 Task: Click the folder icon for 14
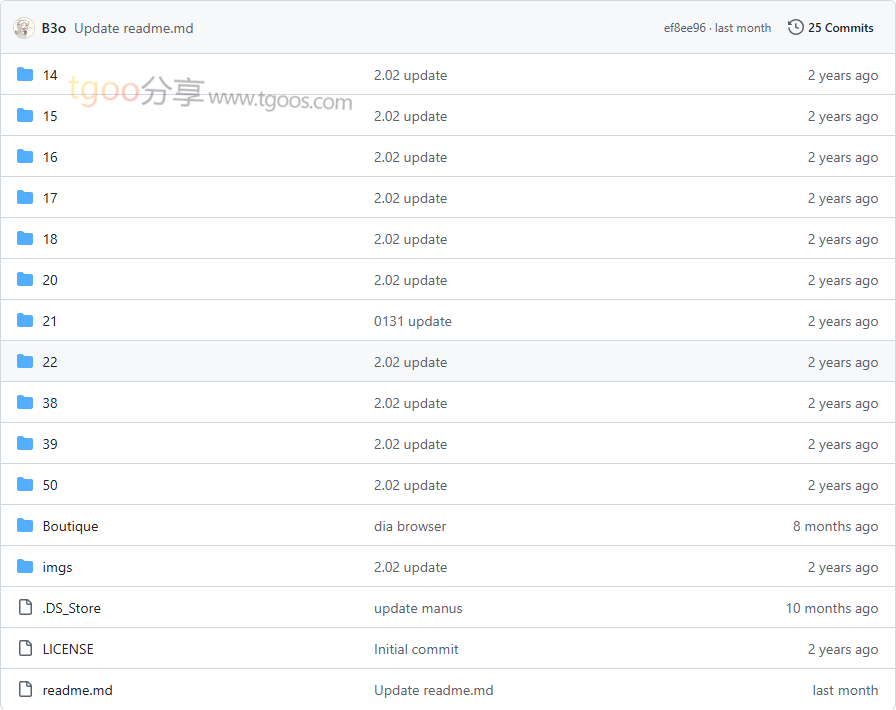click(25, 75)
